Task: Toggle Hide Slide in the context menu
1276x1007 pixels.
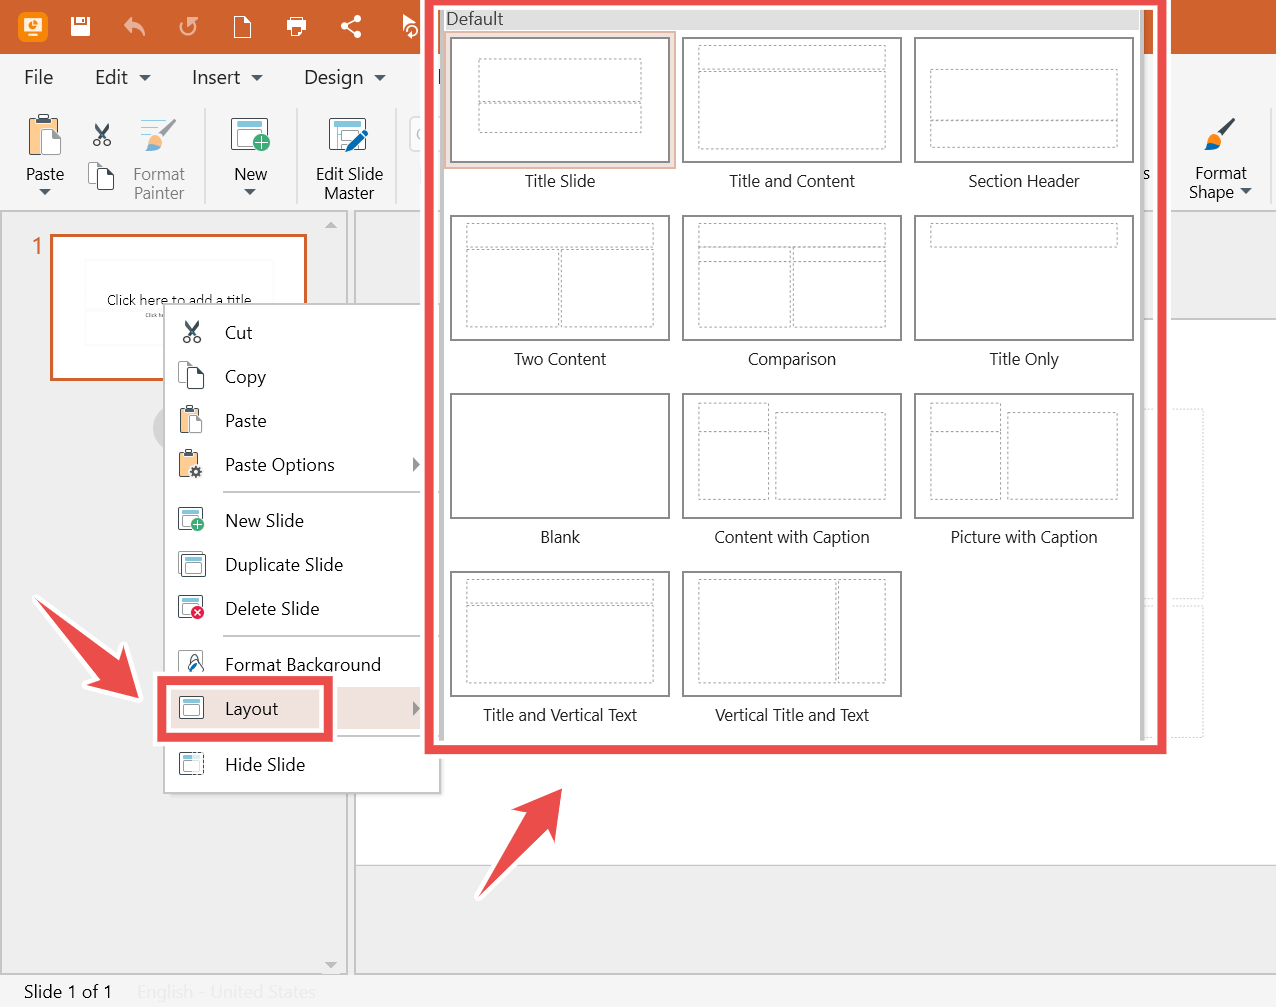Action: (x=264, y=764)
